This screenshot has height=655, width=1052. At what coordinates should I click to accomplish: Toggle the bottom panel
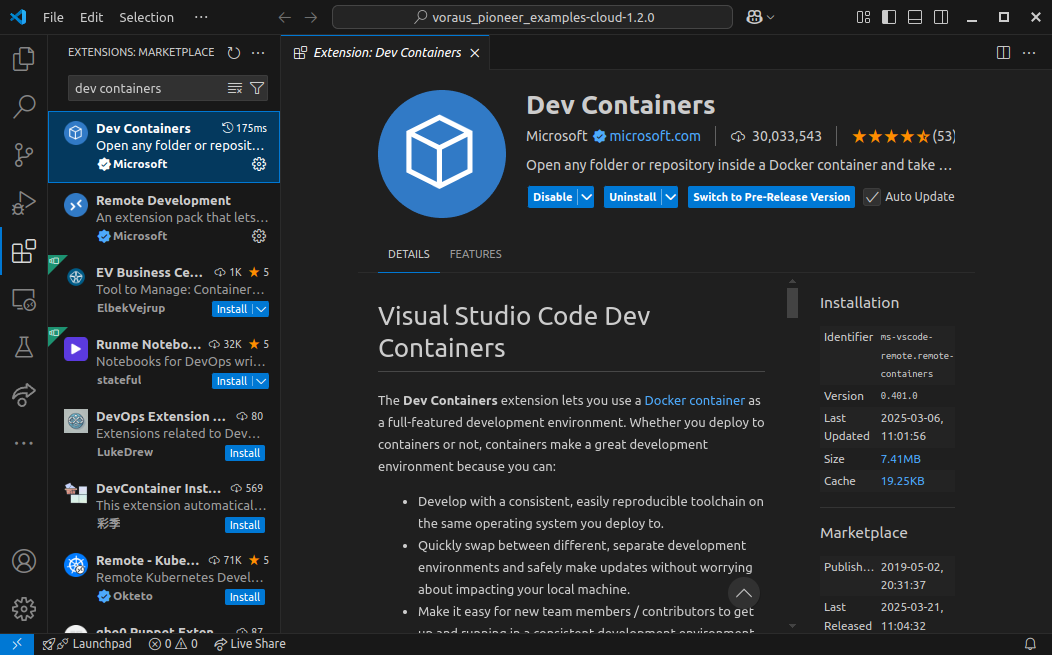tap(915, 17)
